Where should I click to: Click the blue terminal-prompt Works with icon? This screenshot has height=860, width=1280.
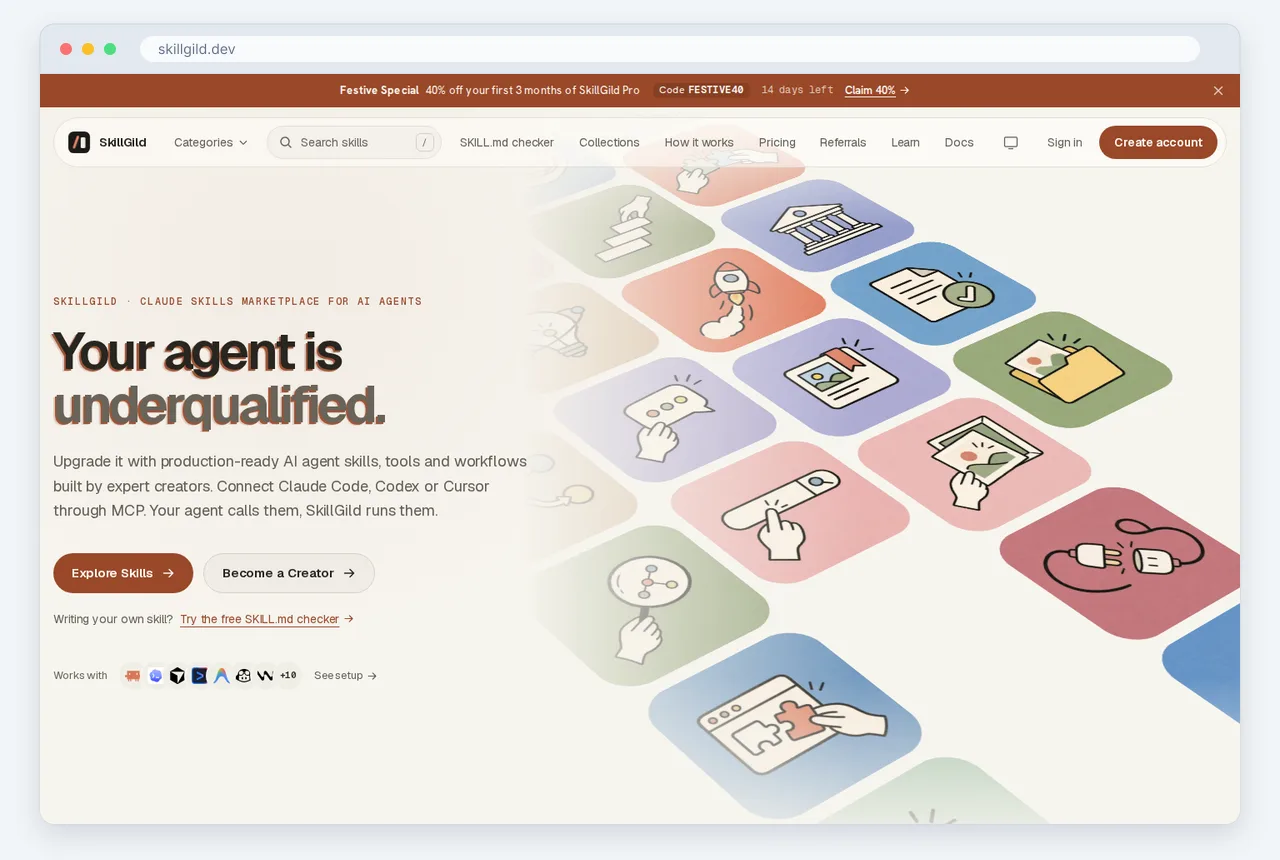[155, 676]
